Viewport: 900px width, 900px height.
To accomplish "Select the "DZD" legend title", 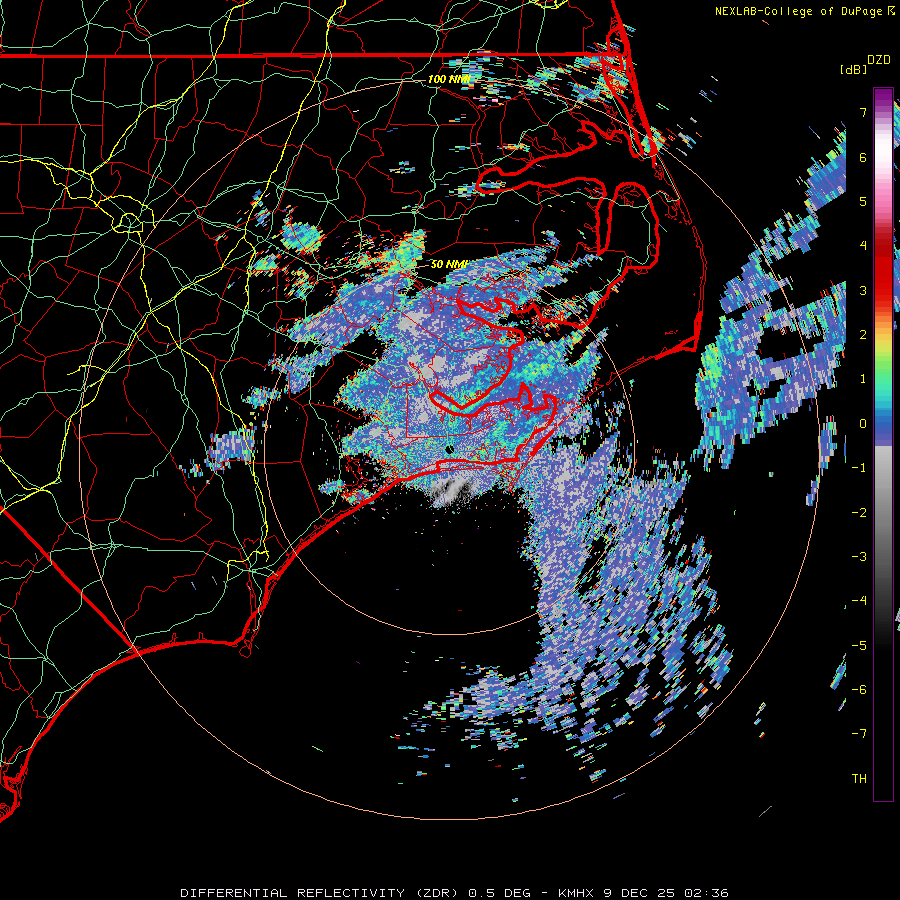I will 879,60.
